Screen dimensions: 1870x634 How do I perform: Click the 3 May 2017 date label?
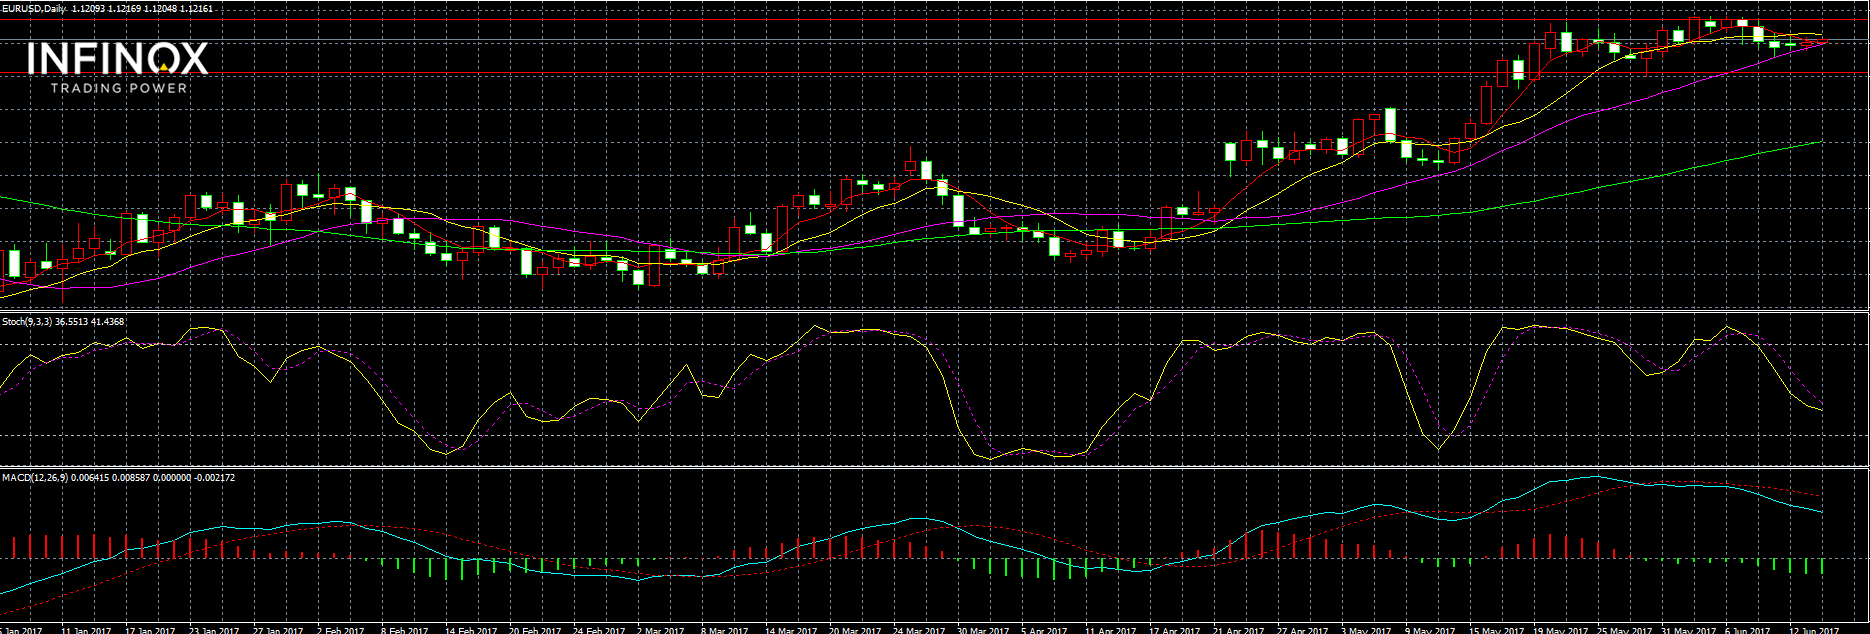pyautogui.click(x=1366, y=630)
